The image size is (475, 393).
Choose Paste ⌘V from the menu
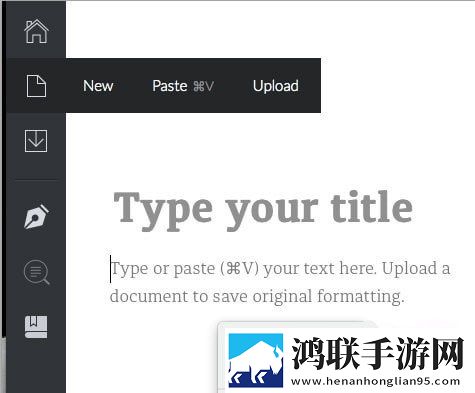183,86
